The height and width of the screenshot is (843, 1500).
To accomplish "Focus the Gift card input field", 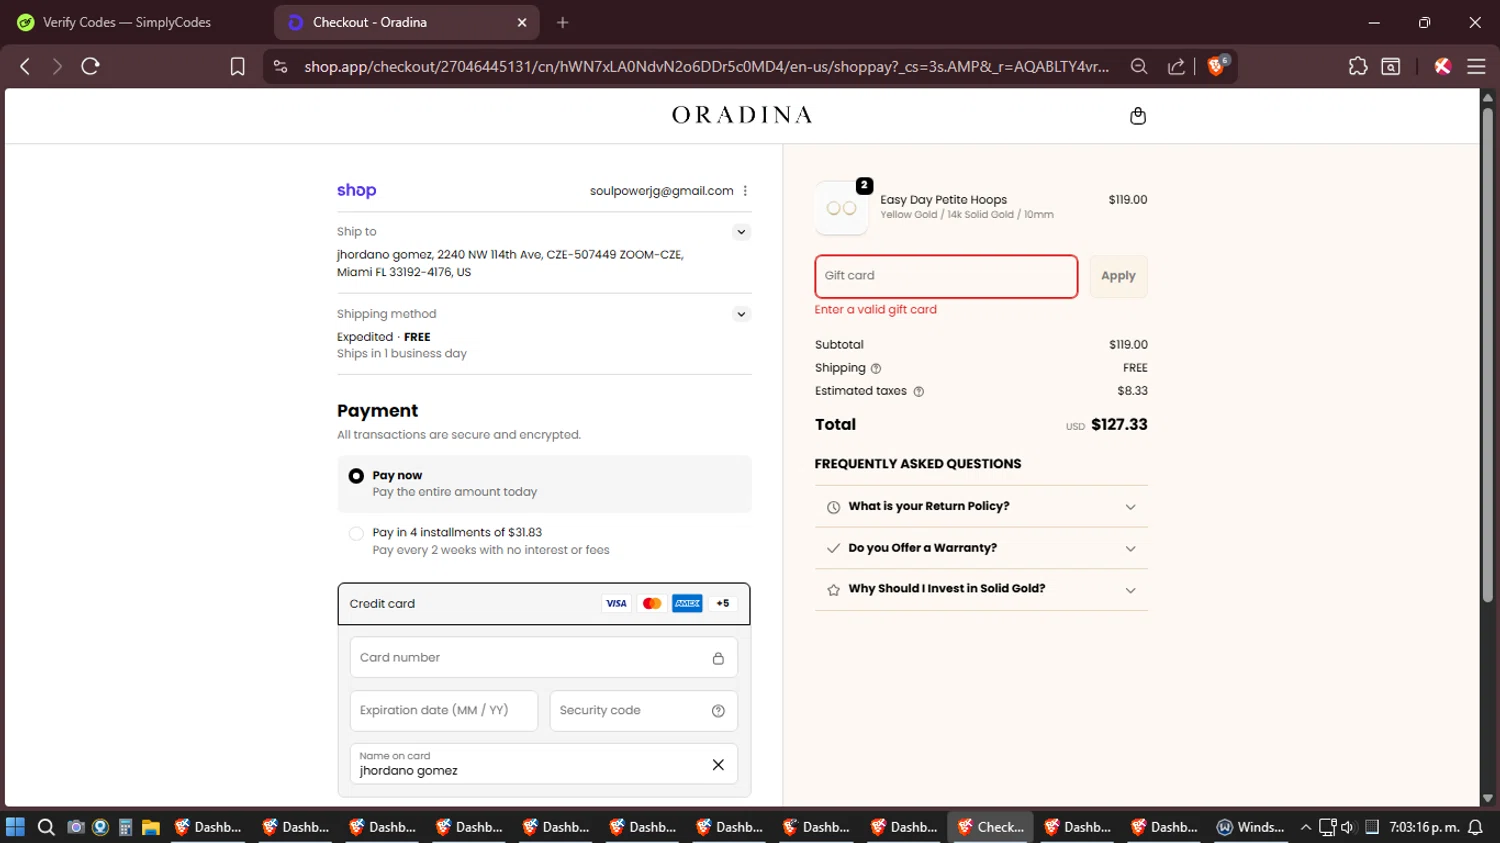I will coord(946,276).
